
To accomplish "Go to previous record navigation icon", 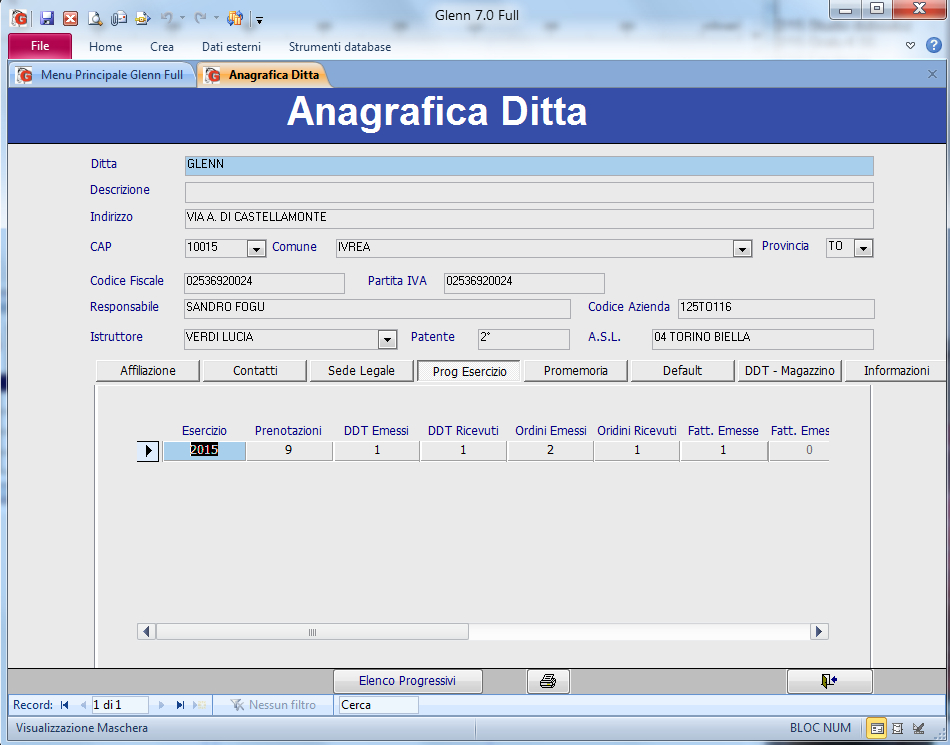I will [83, 705].
